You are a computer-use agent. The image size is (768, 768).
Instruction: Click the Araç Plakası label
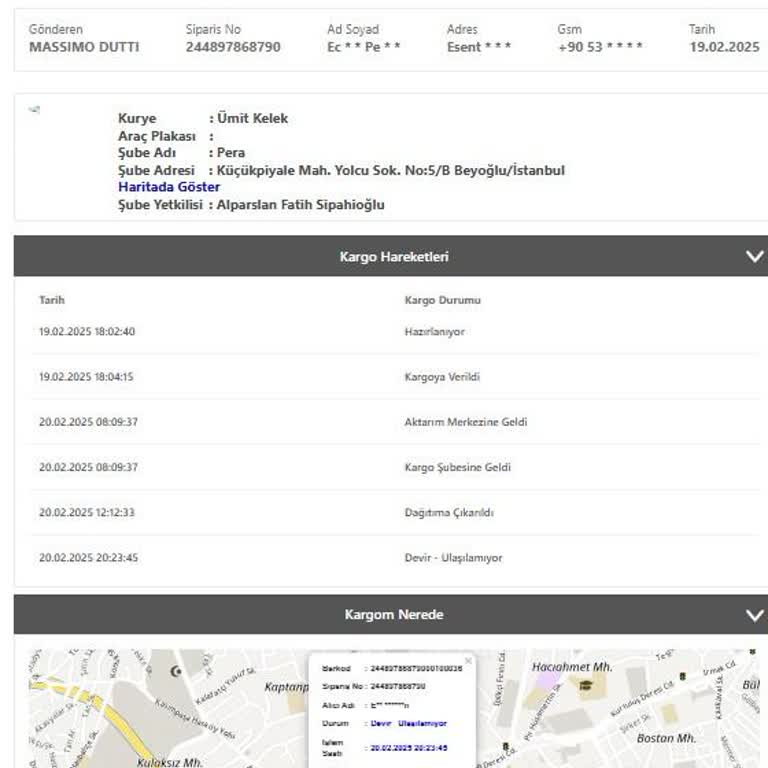point(157,136)
